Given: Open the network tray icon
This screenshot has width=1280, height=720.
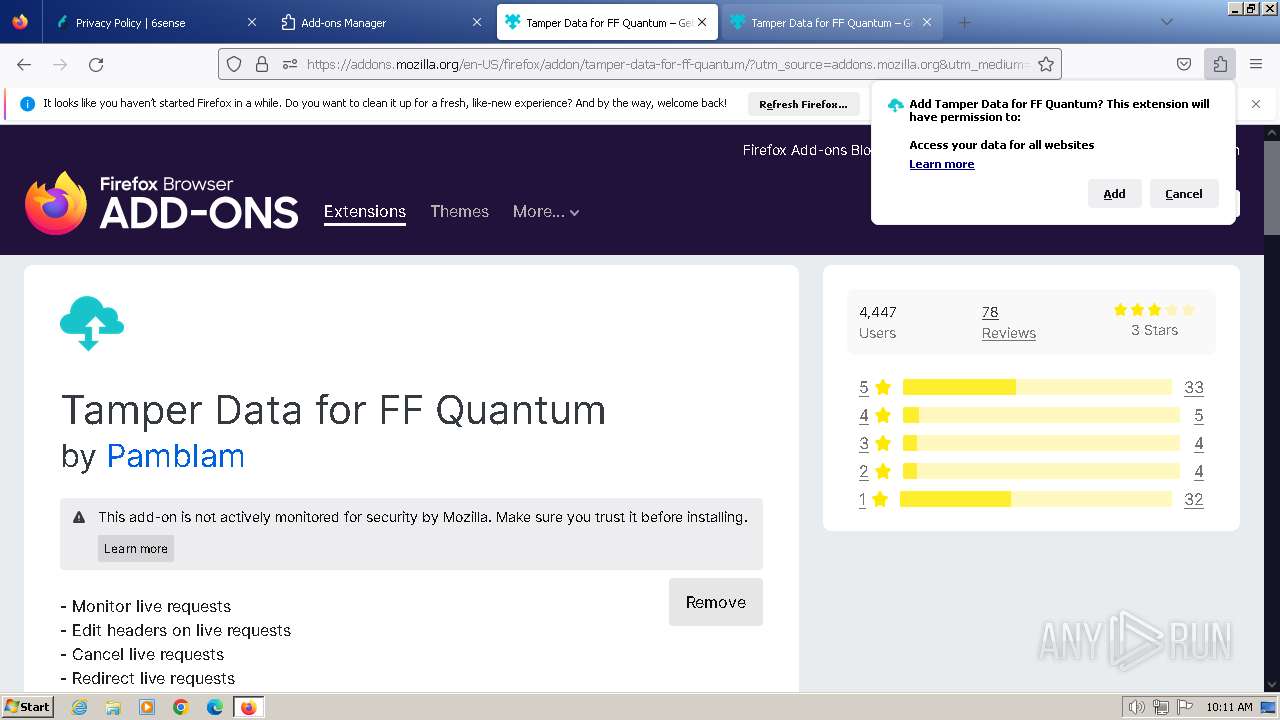Looking at the screenshot, I should [x=1161, y=707].
